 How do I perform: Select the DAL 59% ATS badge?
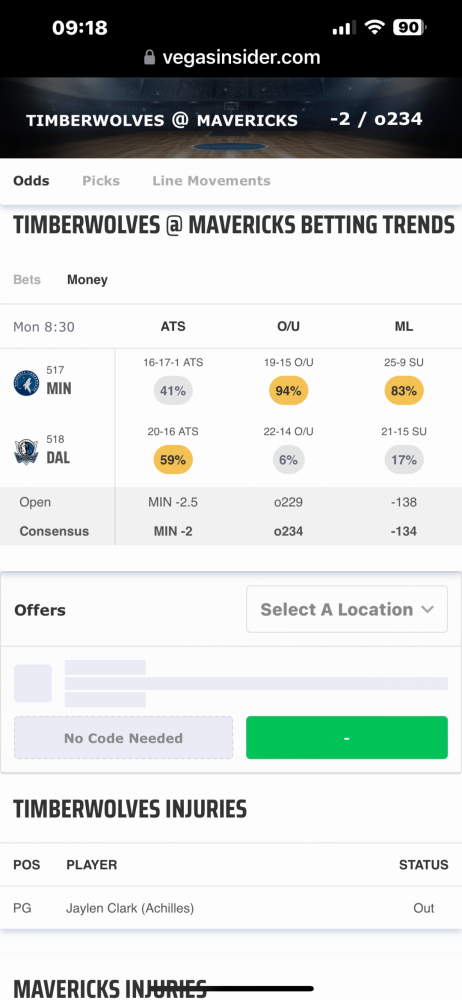tap(173, 460)
